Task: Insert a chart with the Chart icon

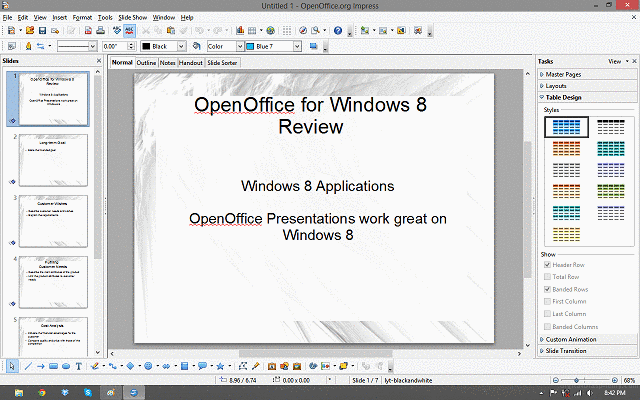Action: point(240,31)
